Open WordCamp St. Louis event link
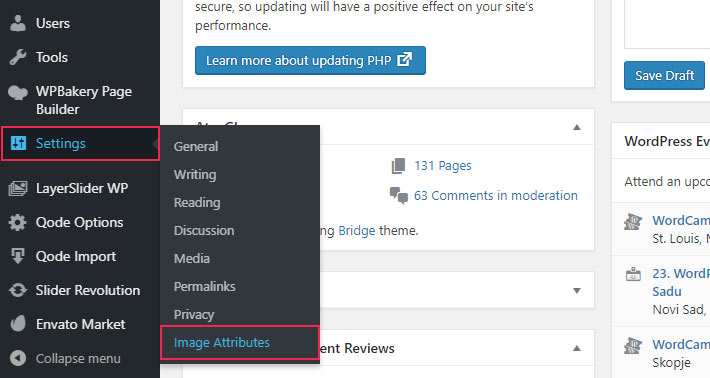Image resolution: width=710 pixels, height=378 pixels. 681,220
